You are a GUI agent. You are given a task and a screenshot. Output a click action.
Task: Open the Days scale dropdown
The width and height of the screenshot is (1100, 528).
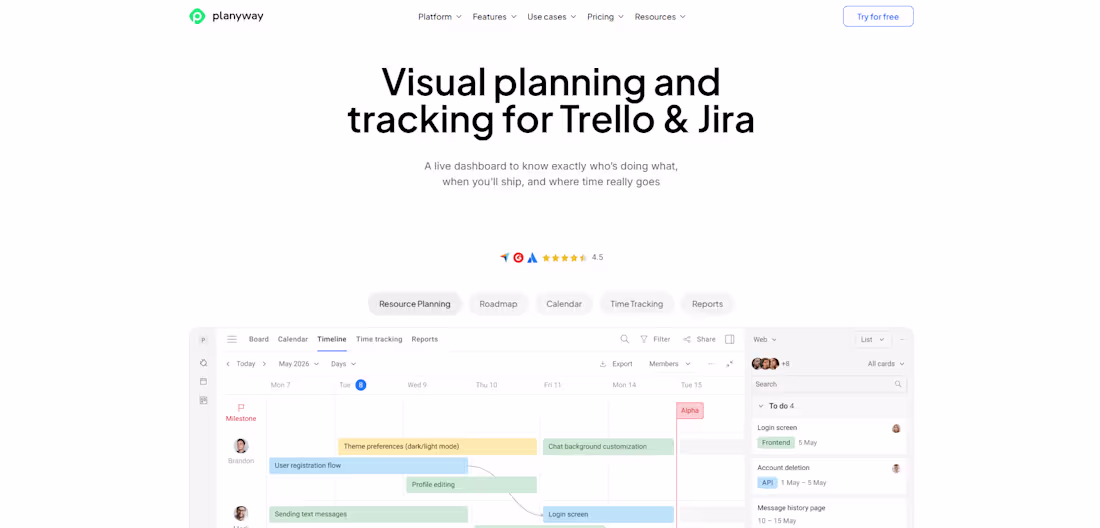(x=344, y=364)
